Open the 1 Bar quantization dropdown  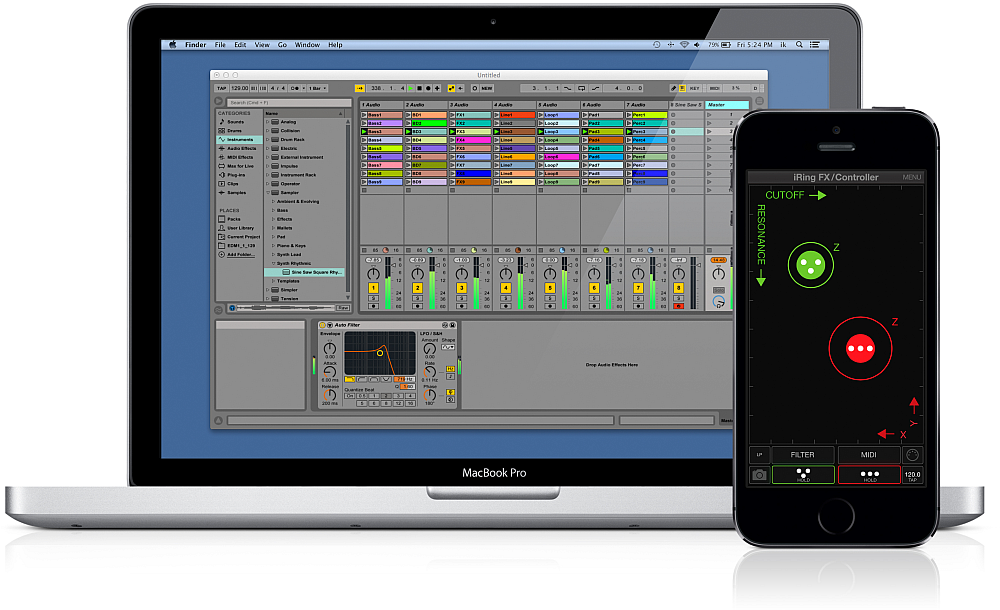[x=316, y=88]
